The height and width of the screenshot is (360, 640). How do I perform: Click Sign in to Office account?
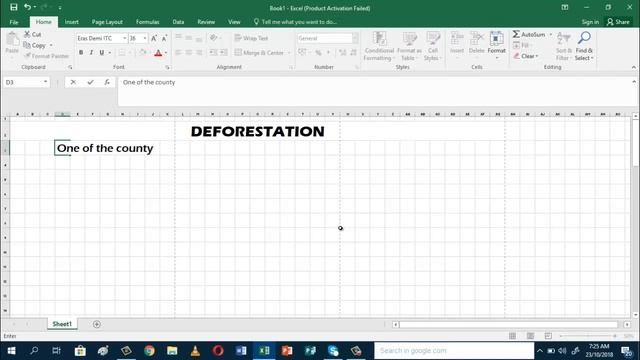[x=590, y=22]
